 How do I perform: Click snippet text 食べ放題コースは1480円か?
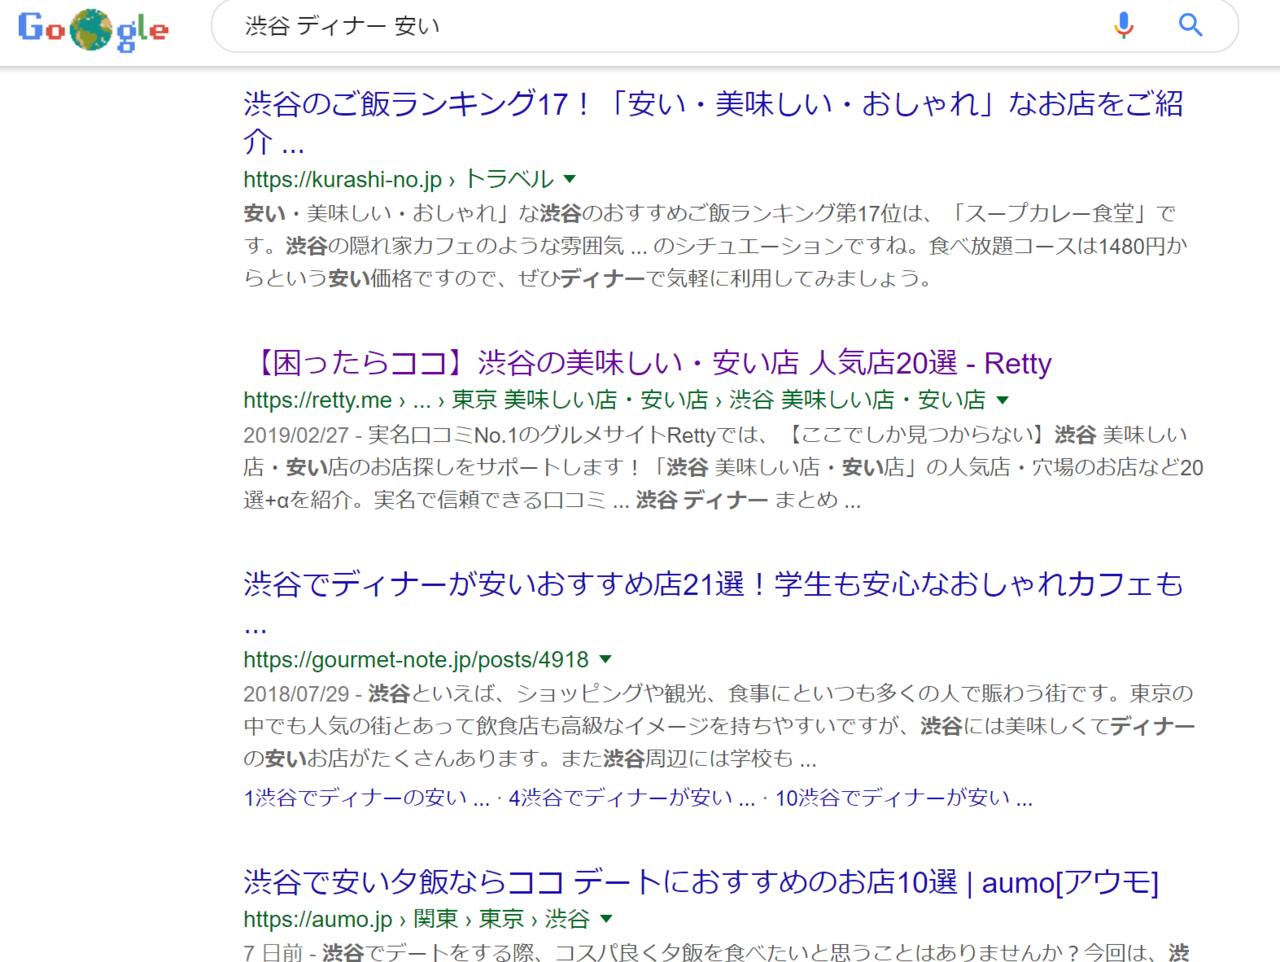[1058, 246]
